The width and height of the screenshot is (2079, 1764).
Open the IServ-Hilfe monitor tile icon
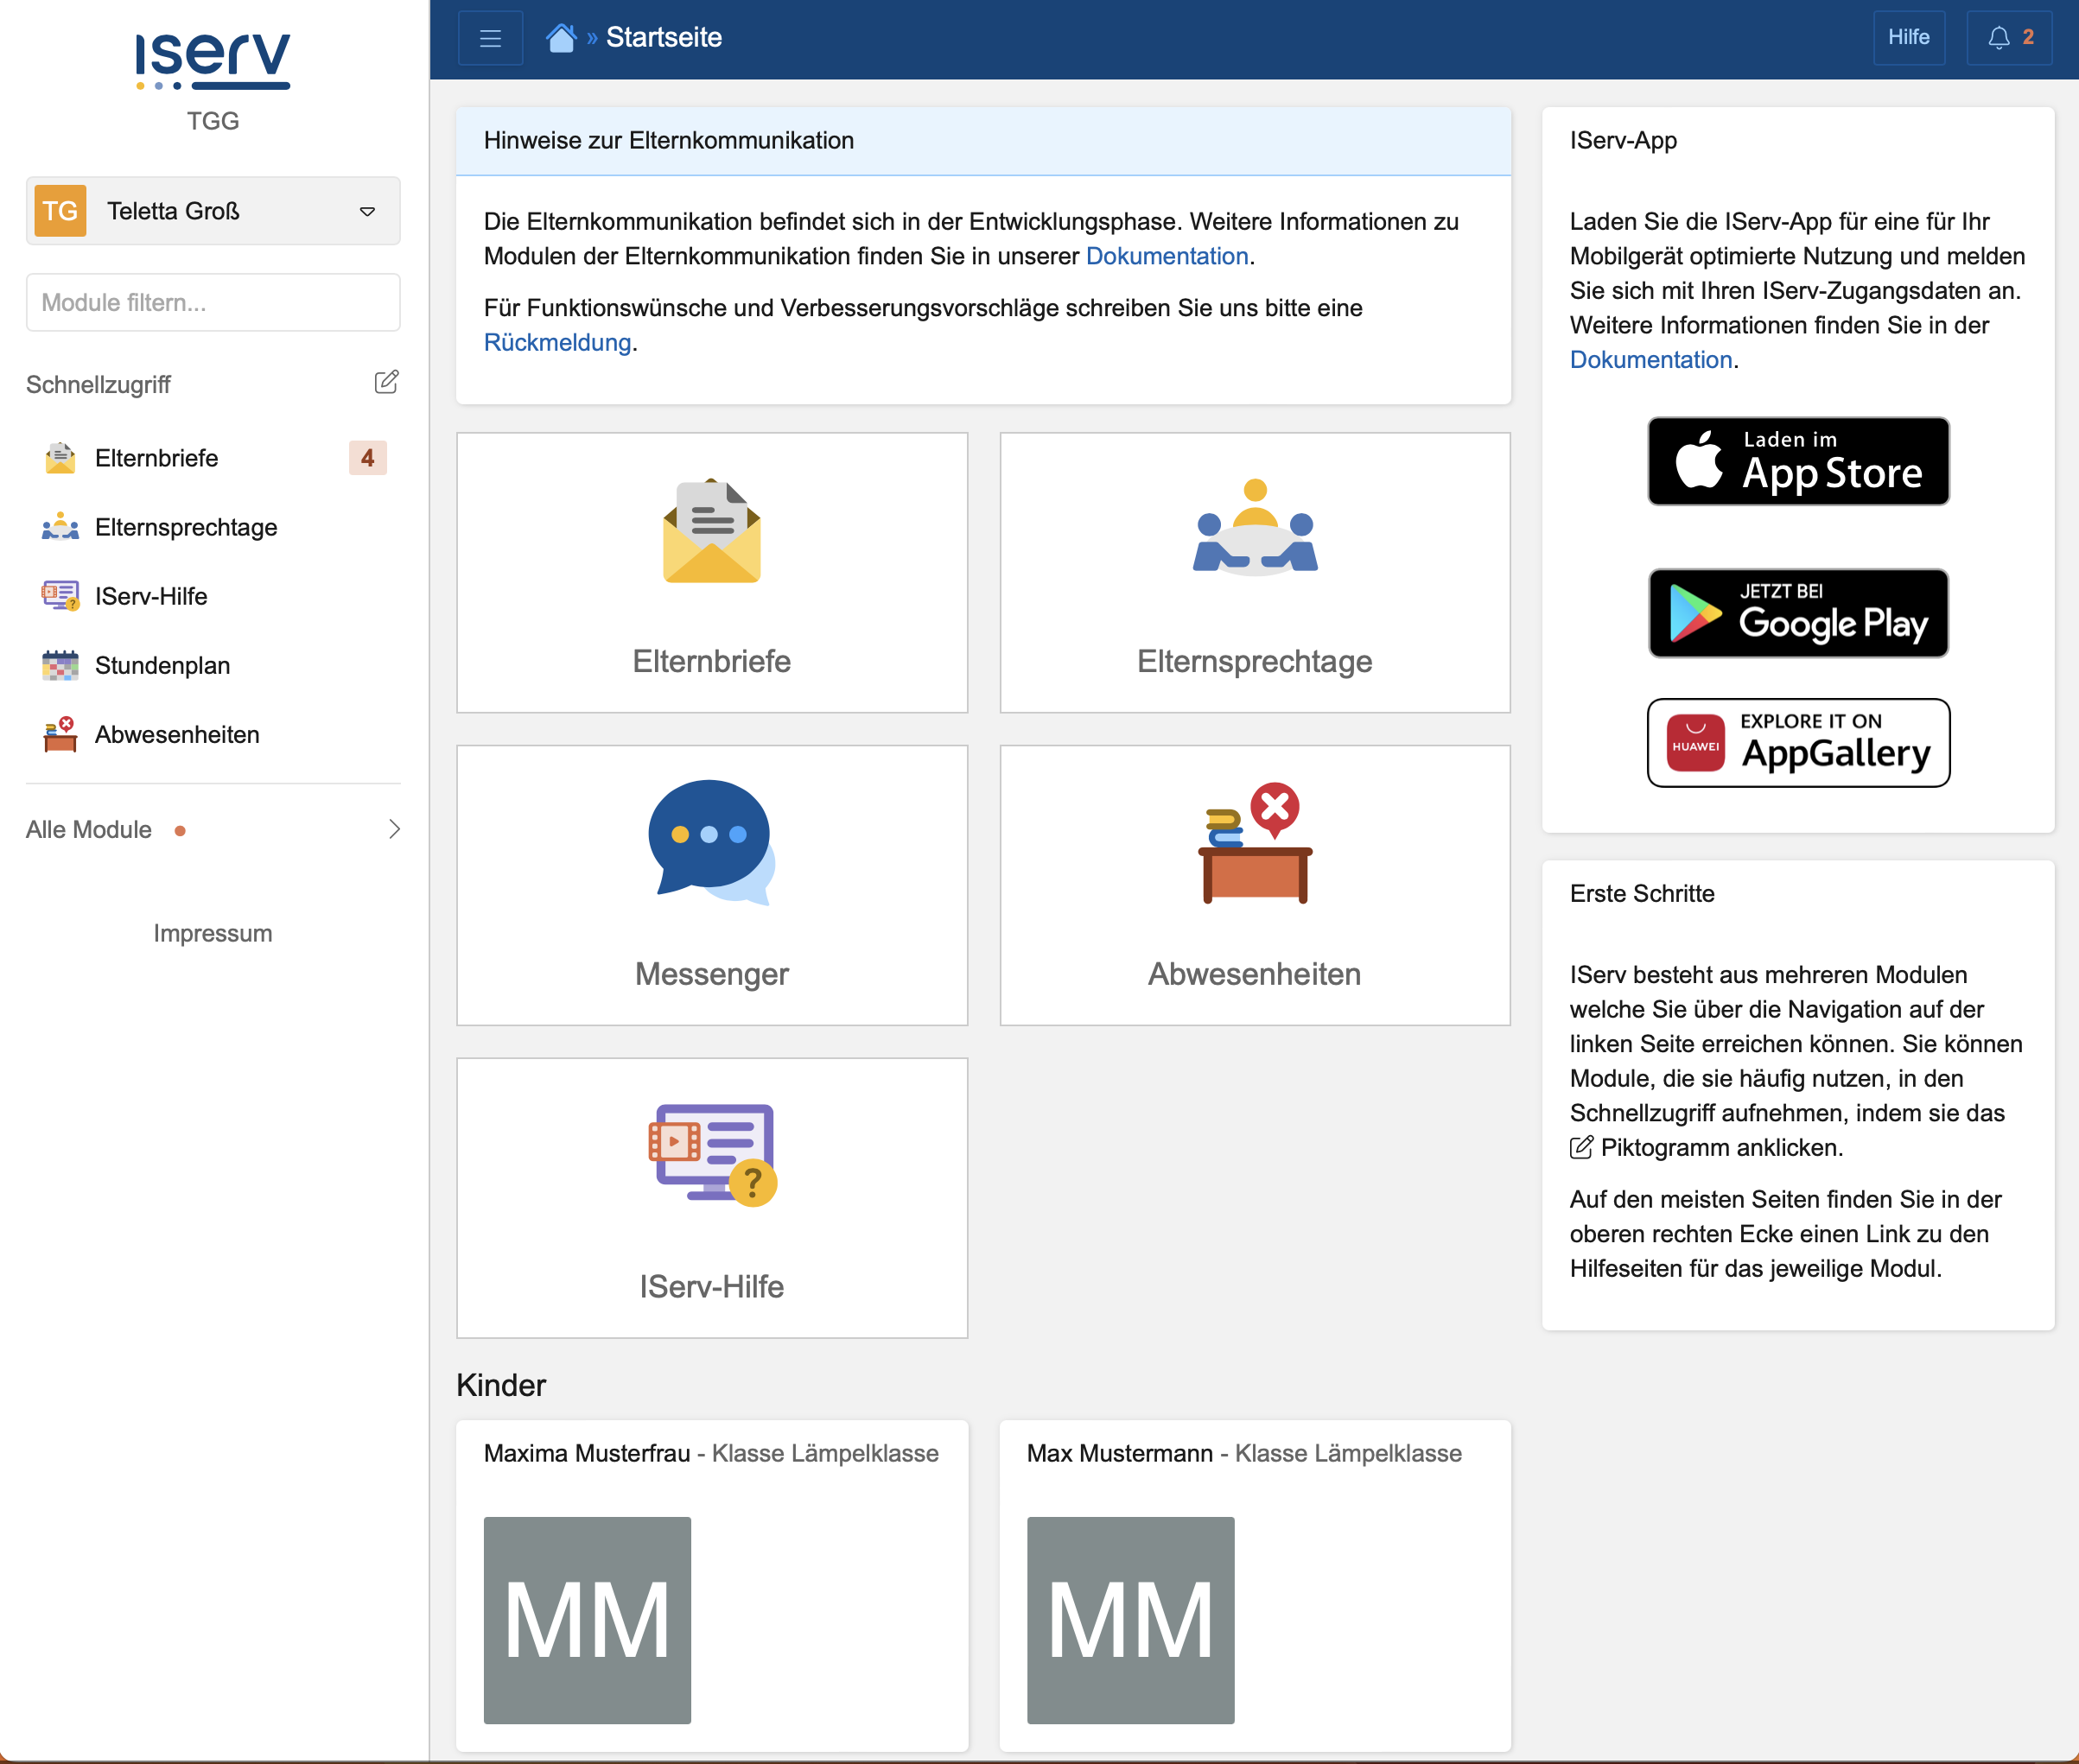coord(711,1154)
